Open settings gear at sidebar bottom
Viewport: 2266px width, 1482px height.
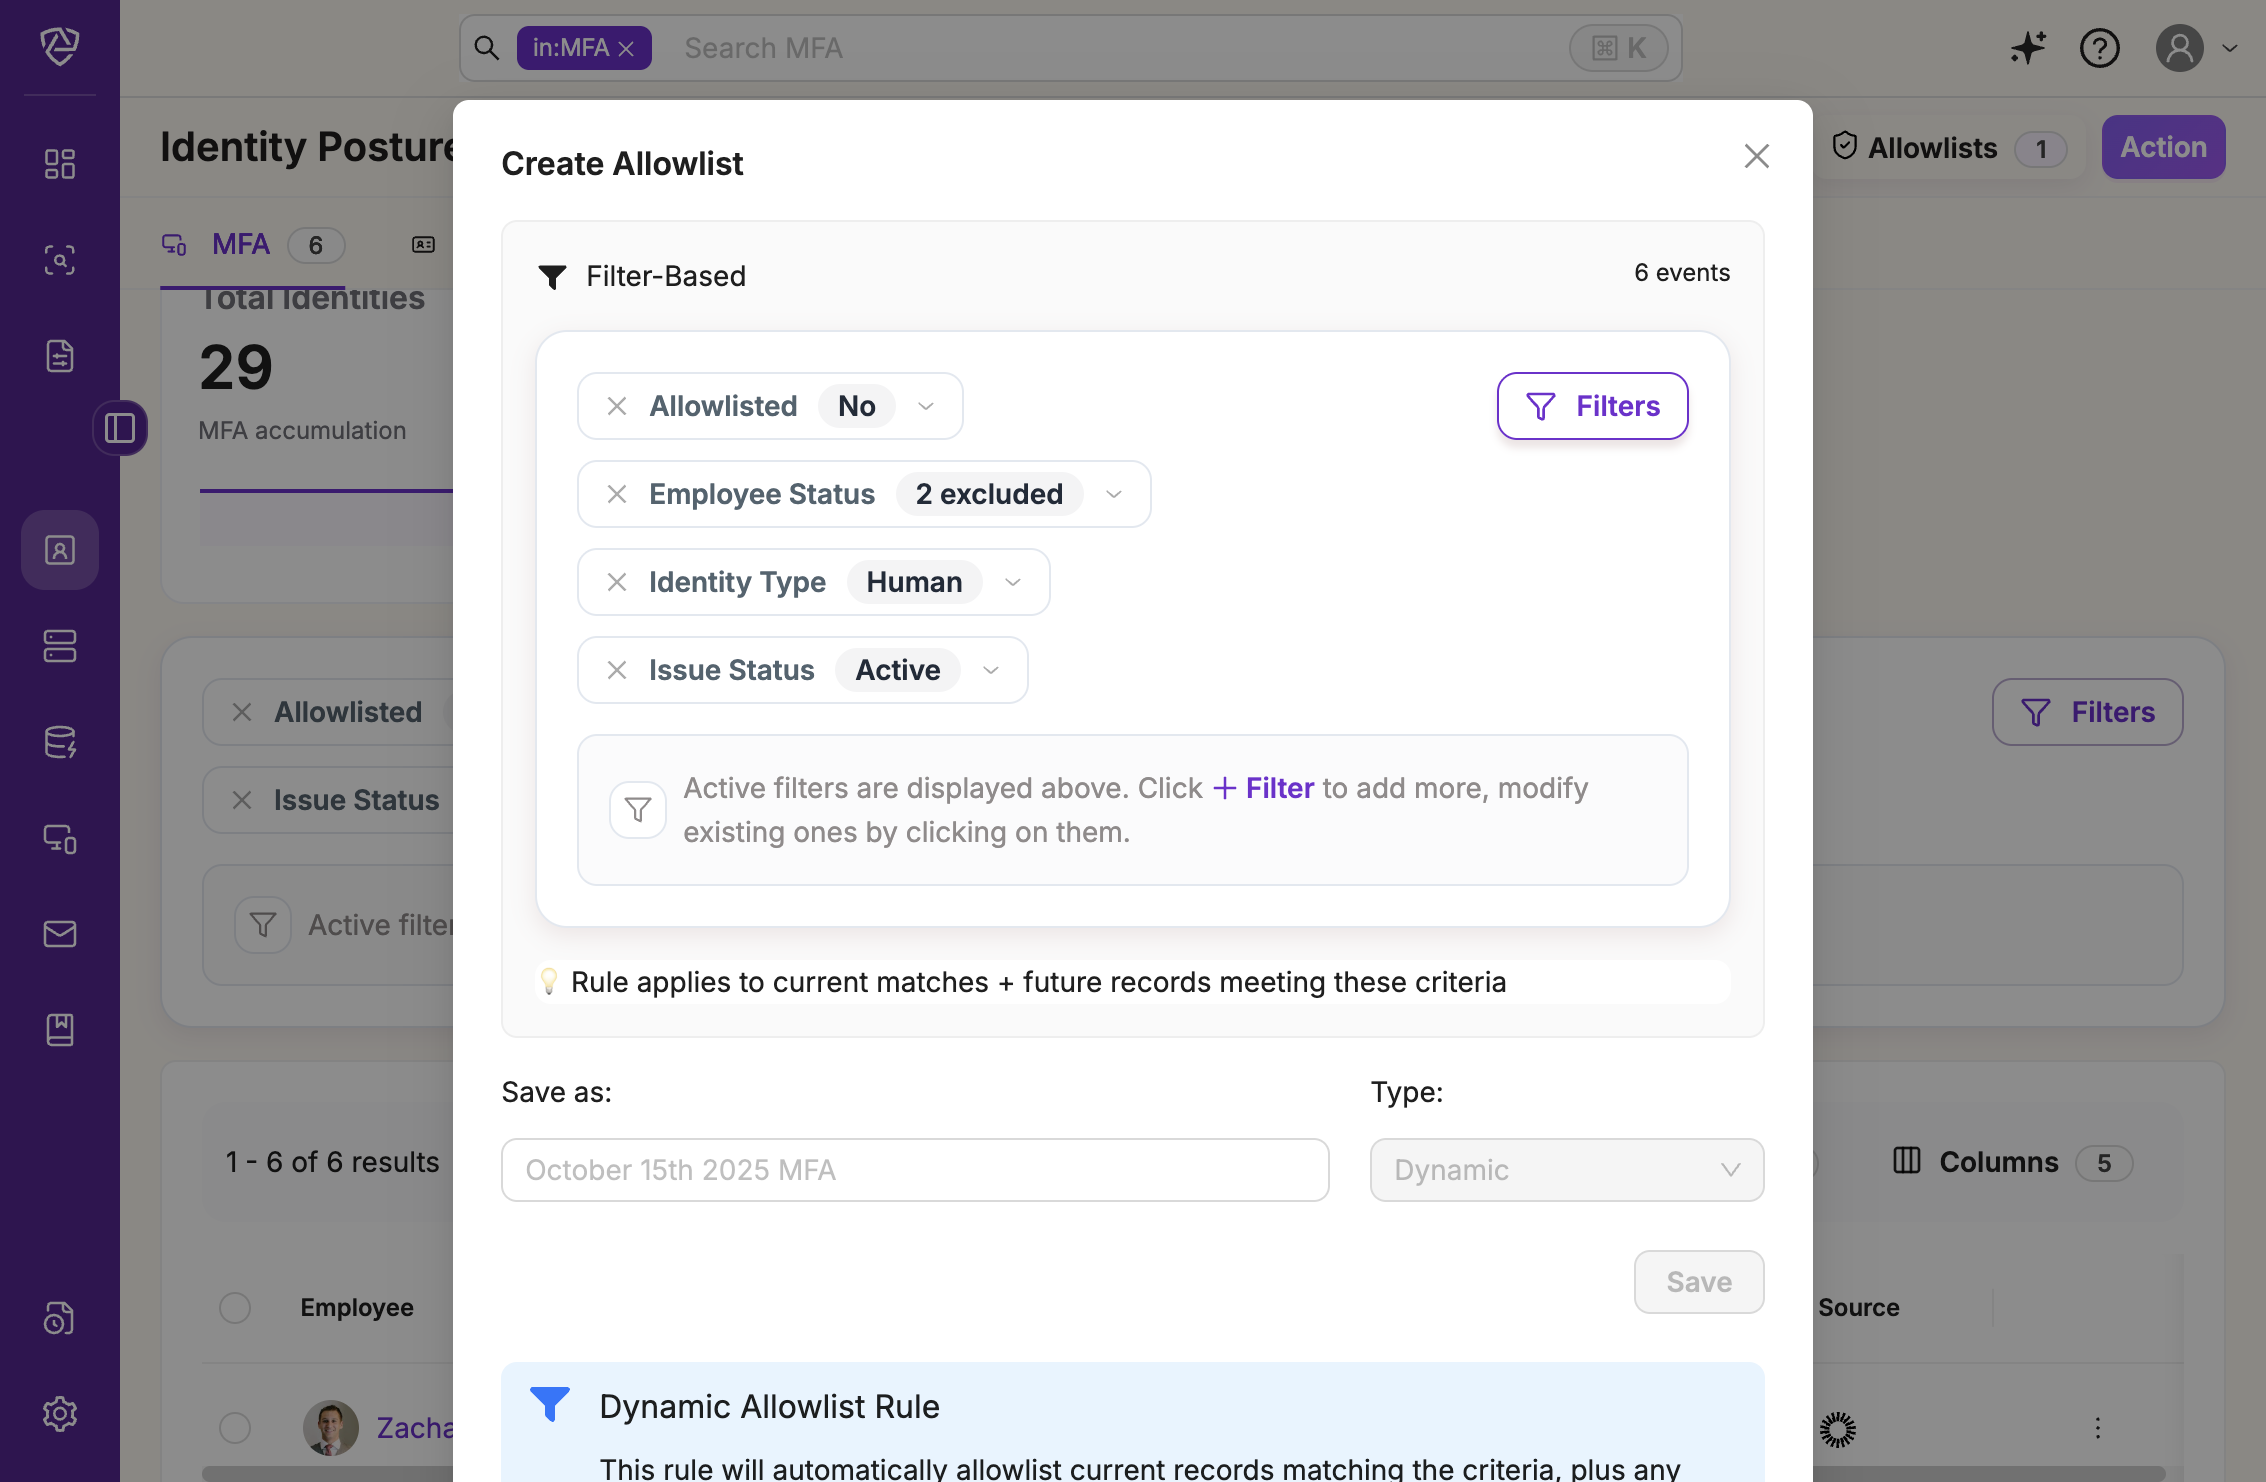click(x=60, y=1414)
